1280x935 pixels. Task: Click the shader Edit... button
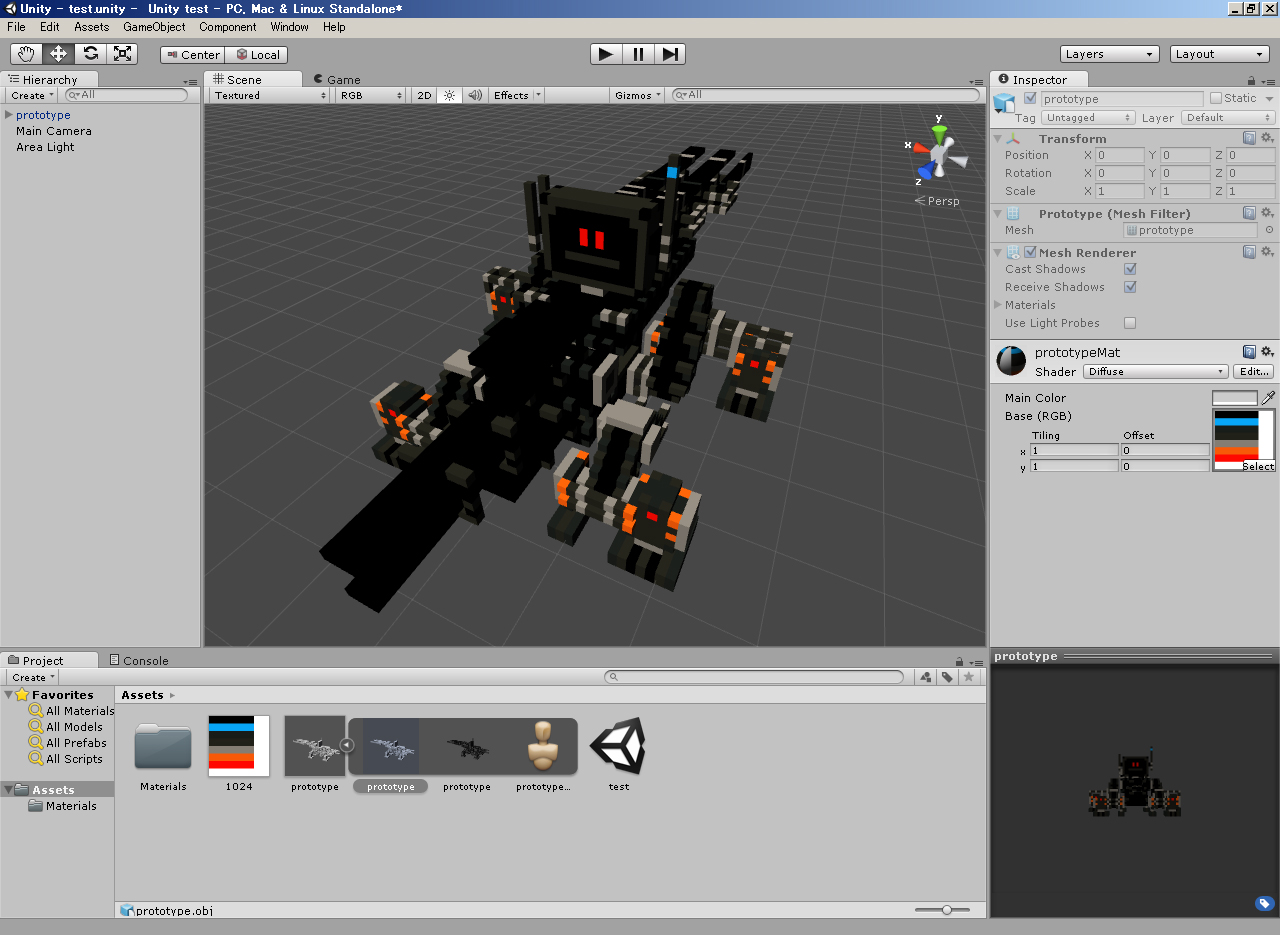1254,371
